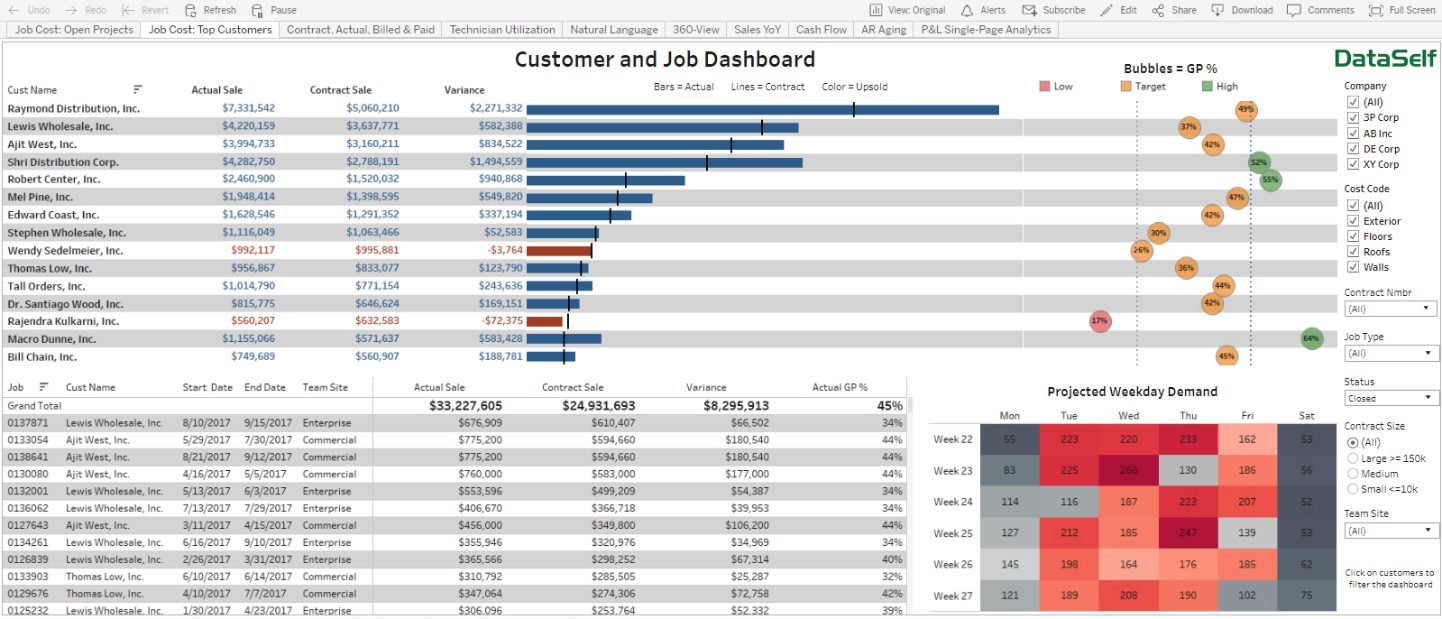The image size is (1442, 619).
Task: Click Raymond Distribution, Inc. customer name
Action: pyautogui.click(x=74, y=108)
